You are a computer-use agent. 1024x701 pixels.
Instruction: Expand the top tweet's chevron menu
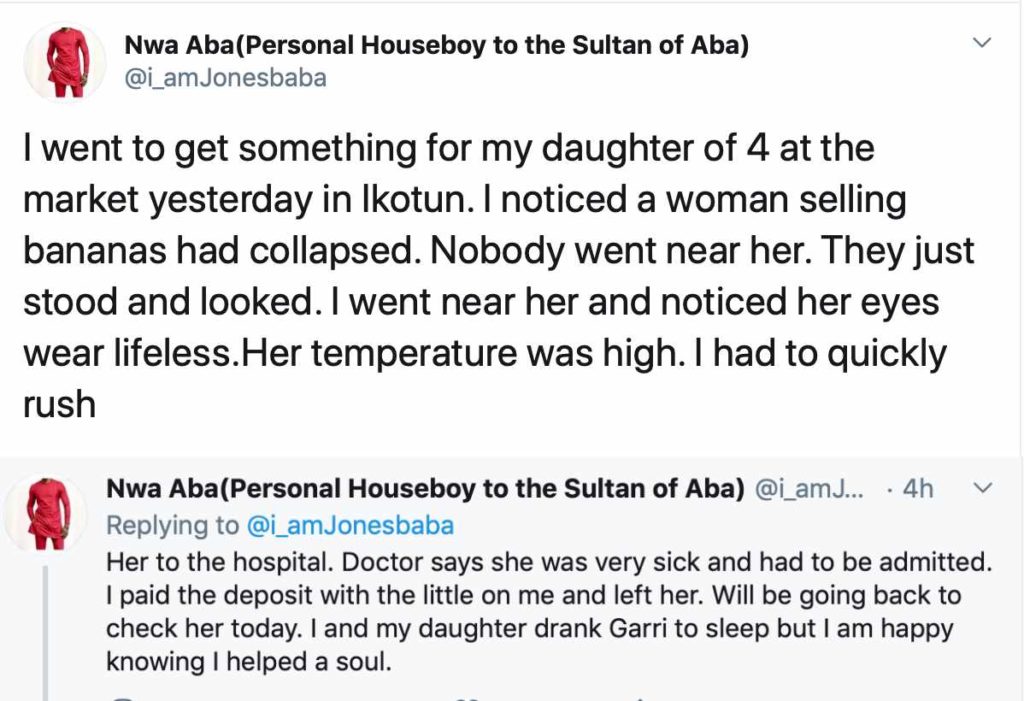click(x=982, y=43)
